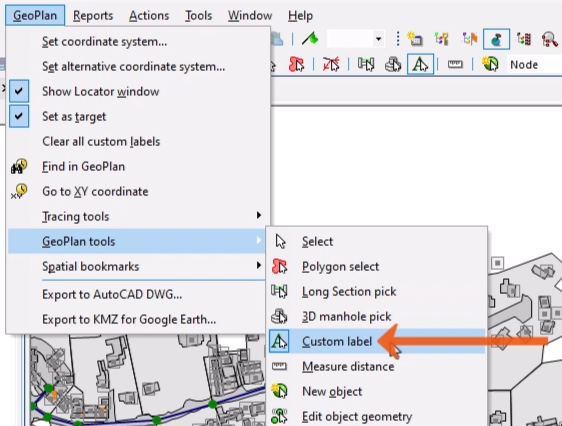Viewport: 562px width, 426px height.
Task: Click the Custom label submenu icon
Action: tap(279, 341)
